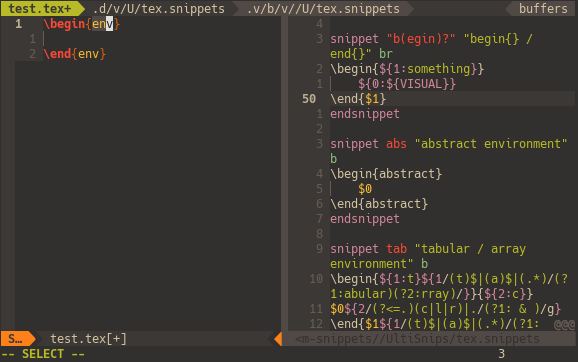The image size is (578, 362).
Task: Click the 'tab' trigger word
Action: pos(396,249)
